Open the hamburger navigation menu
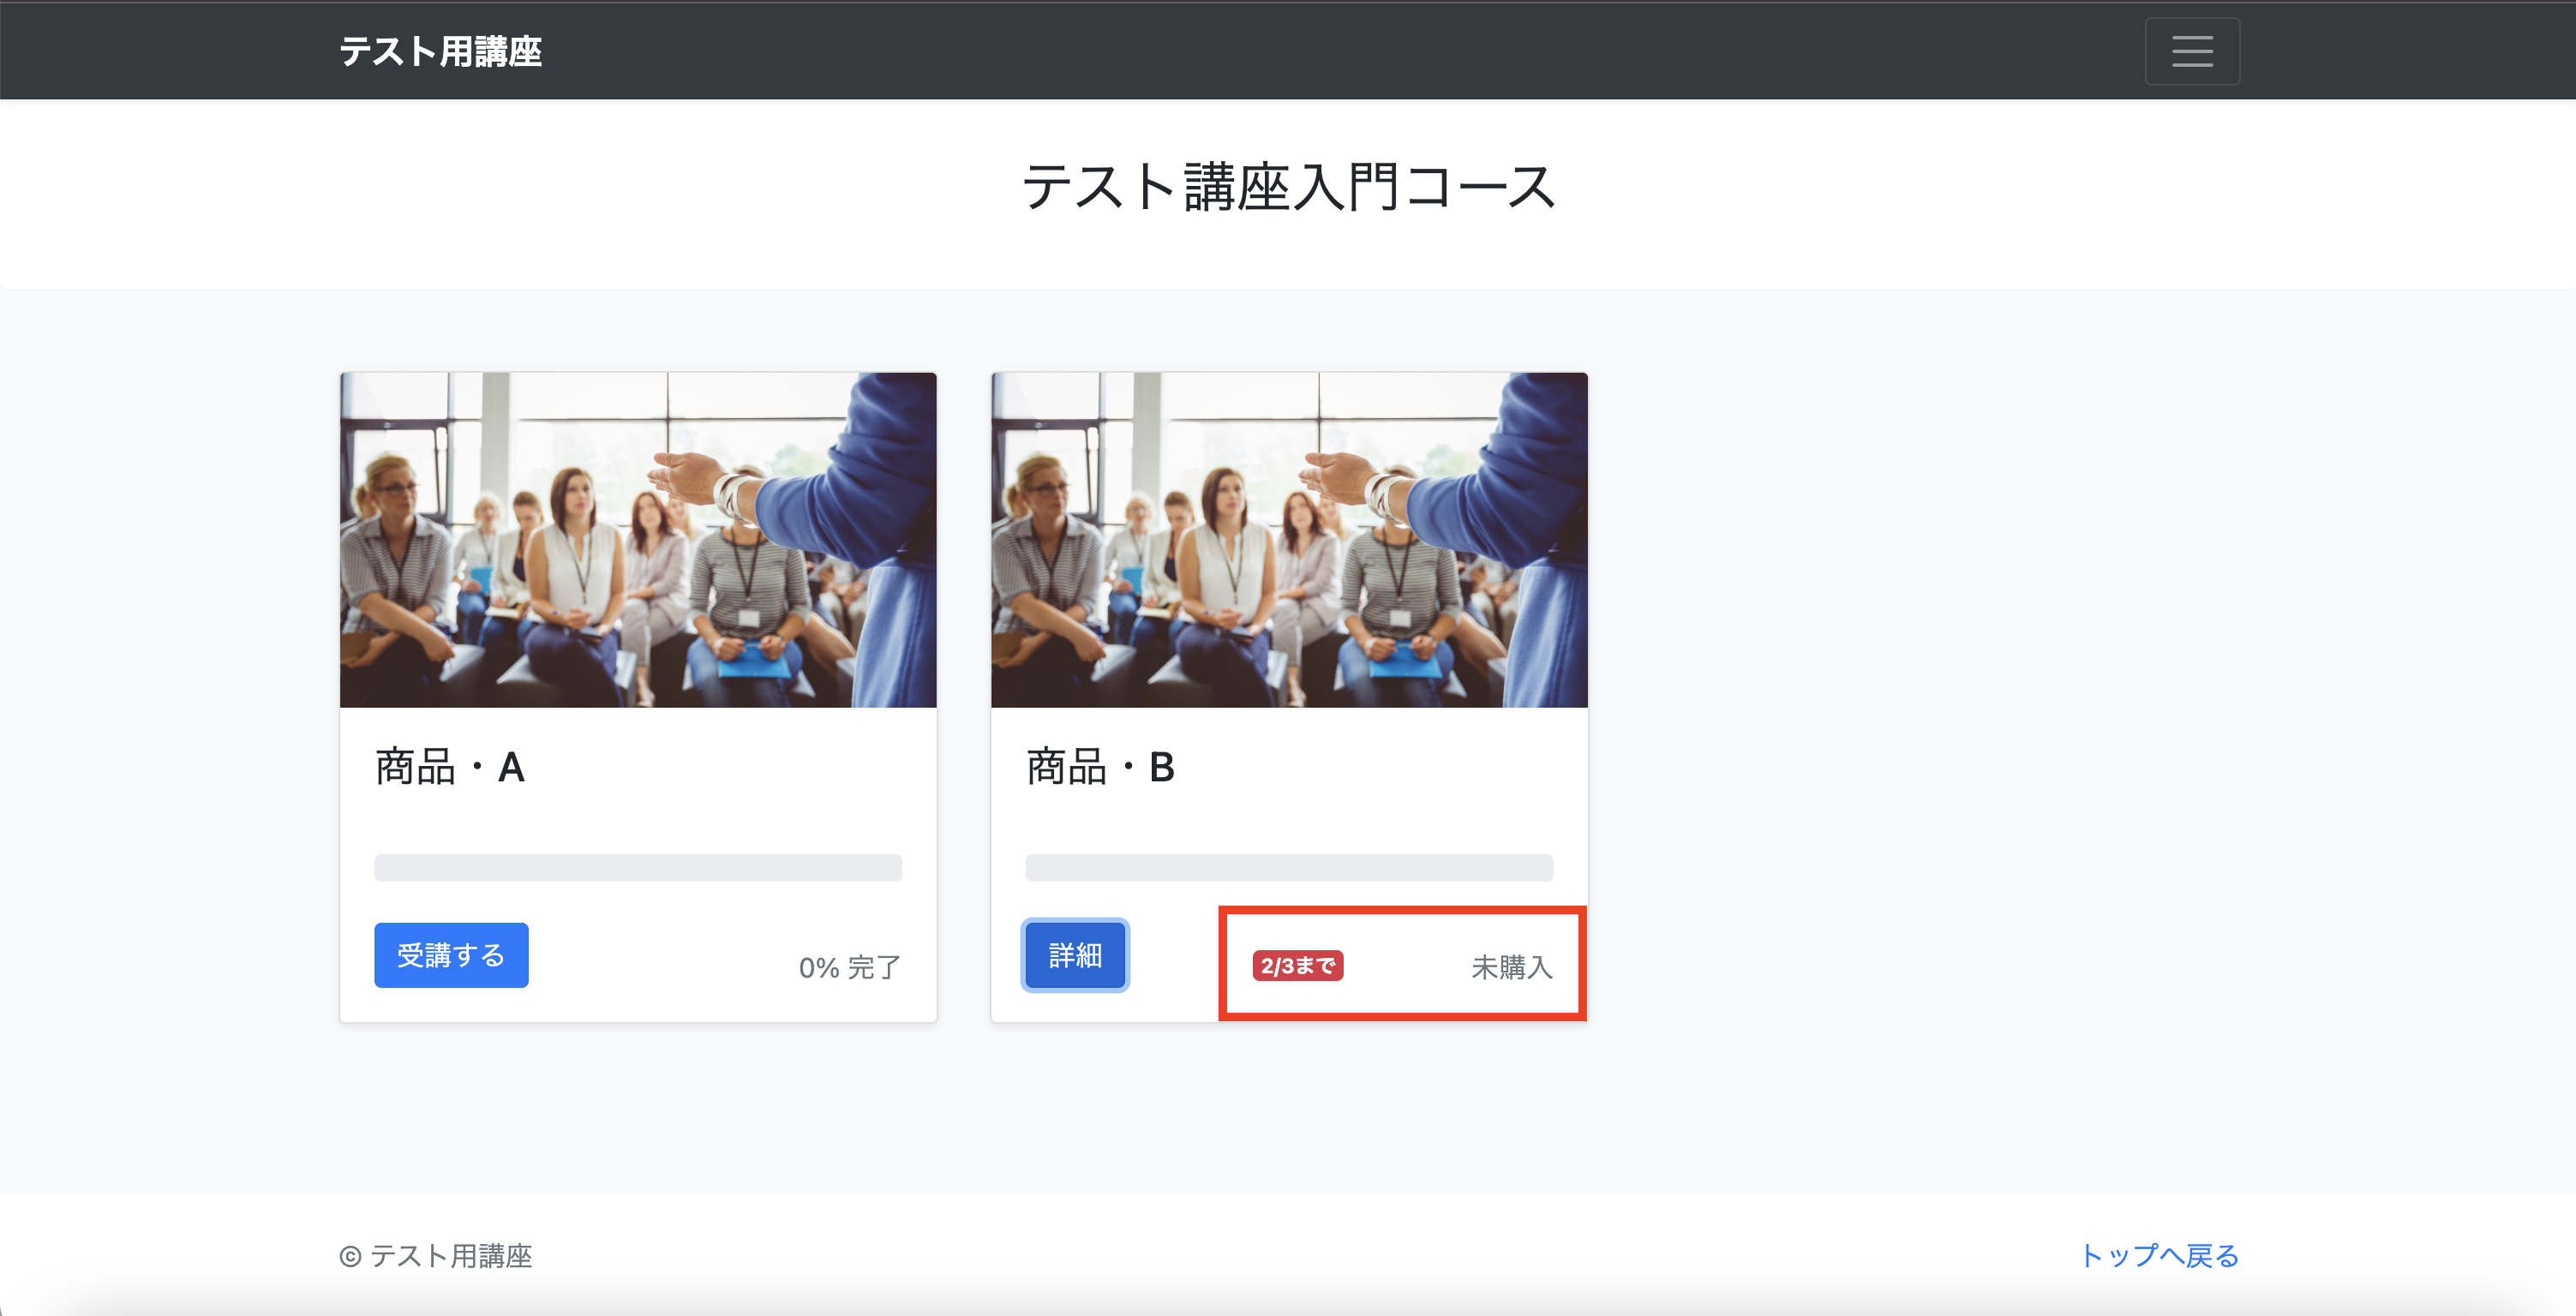 [2191, 51]
